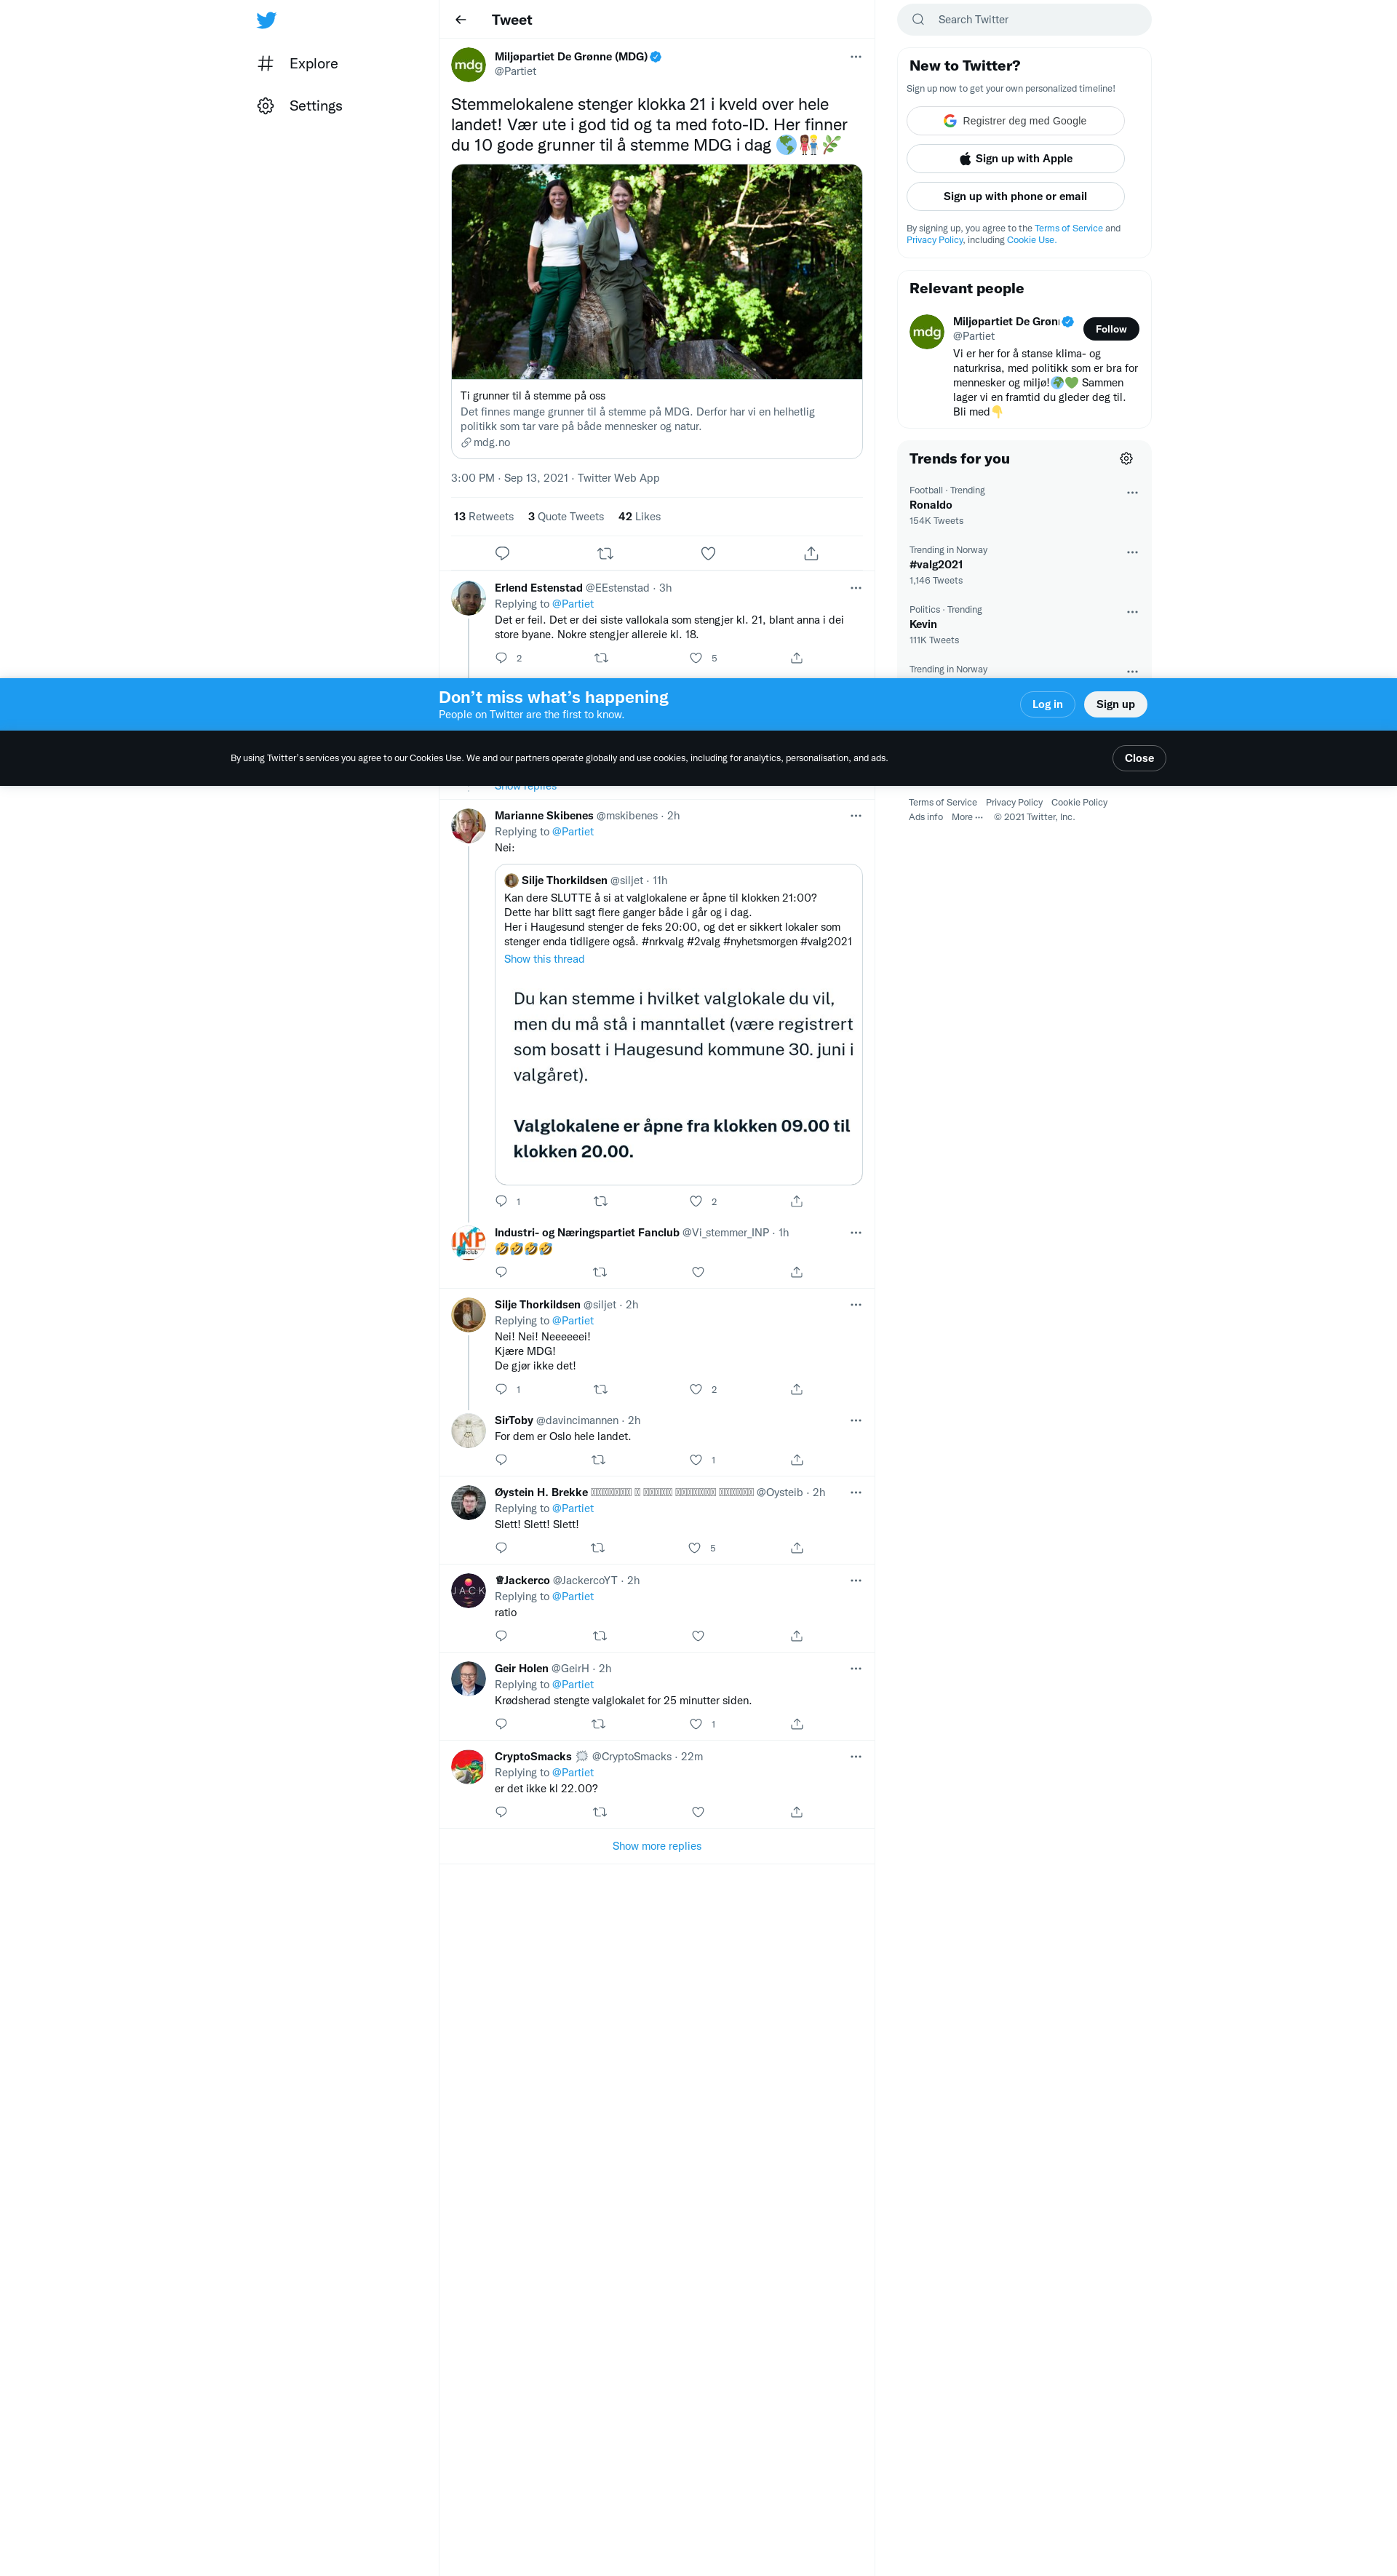This screenshot has height=2576, width=1397.
Task: Click the share icon under the main tweet
Action: click(x=811, y=553)
